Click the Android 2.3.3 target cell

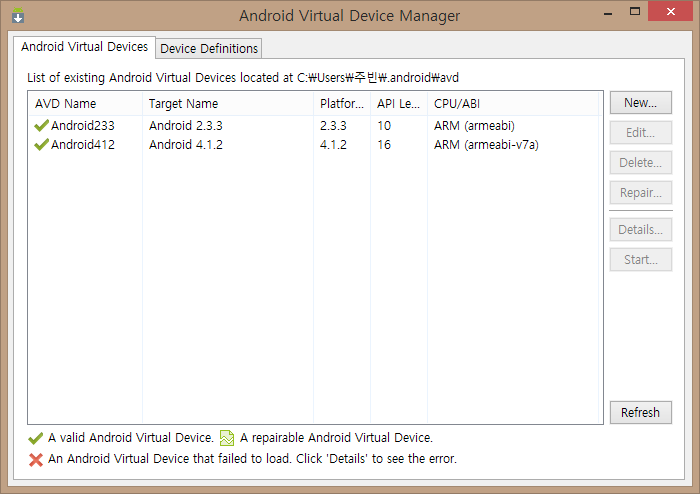[186, 126]
